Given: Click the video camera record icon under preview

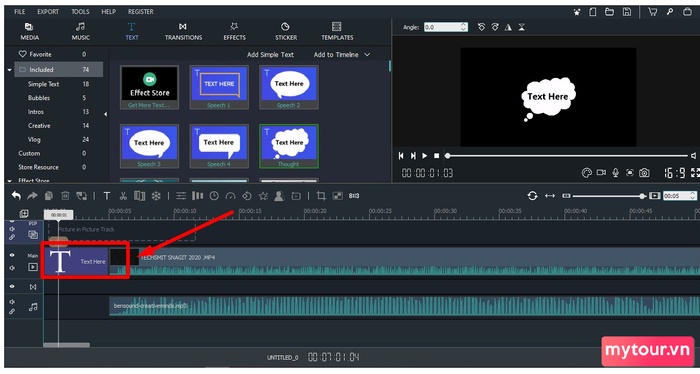Looking at the screenshot, I should (601, 172).
